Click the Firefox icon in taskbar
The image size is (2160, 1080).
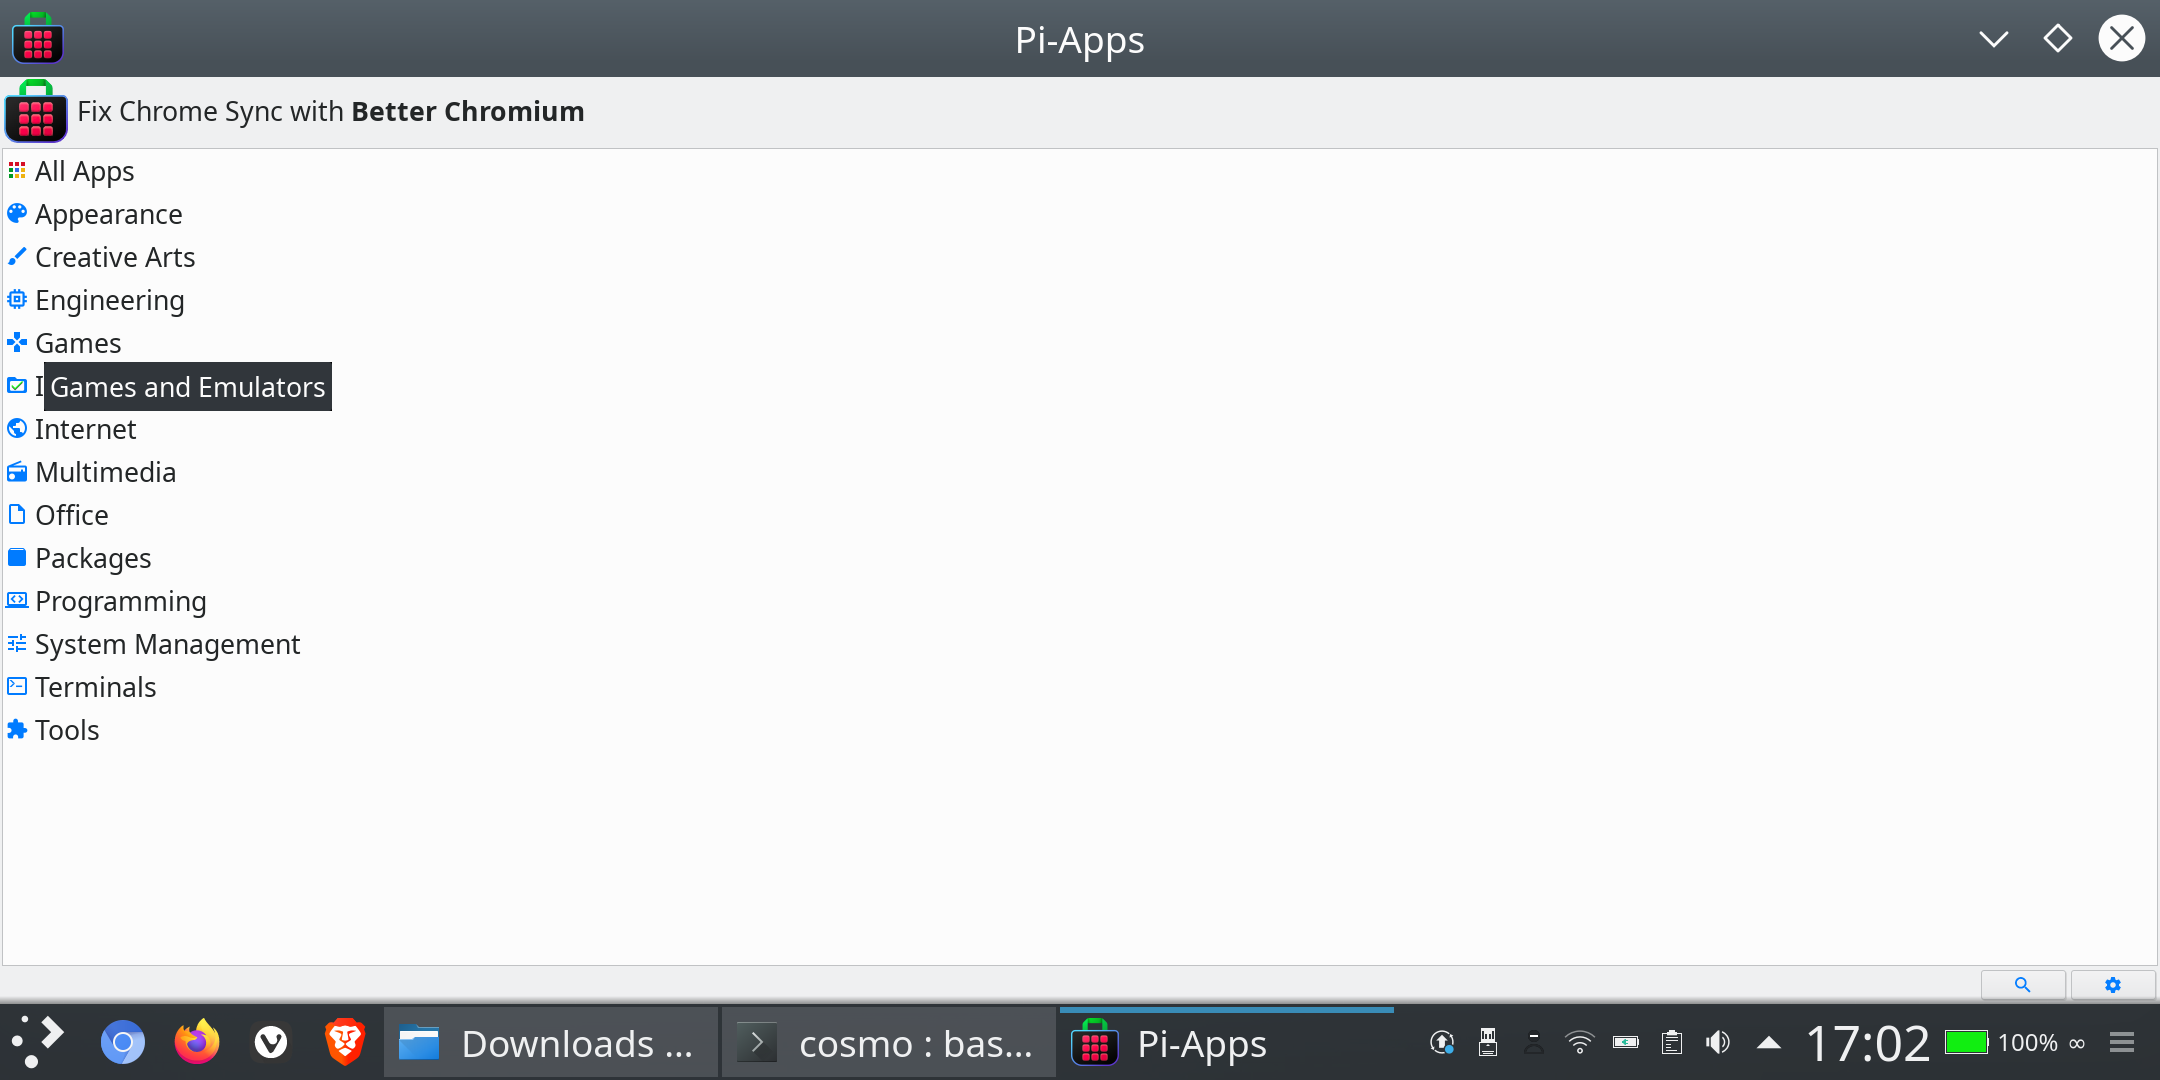point(197,1043)
